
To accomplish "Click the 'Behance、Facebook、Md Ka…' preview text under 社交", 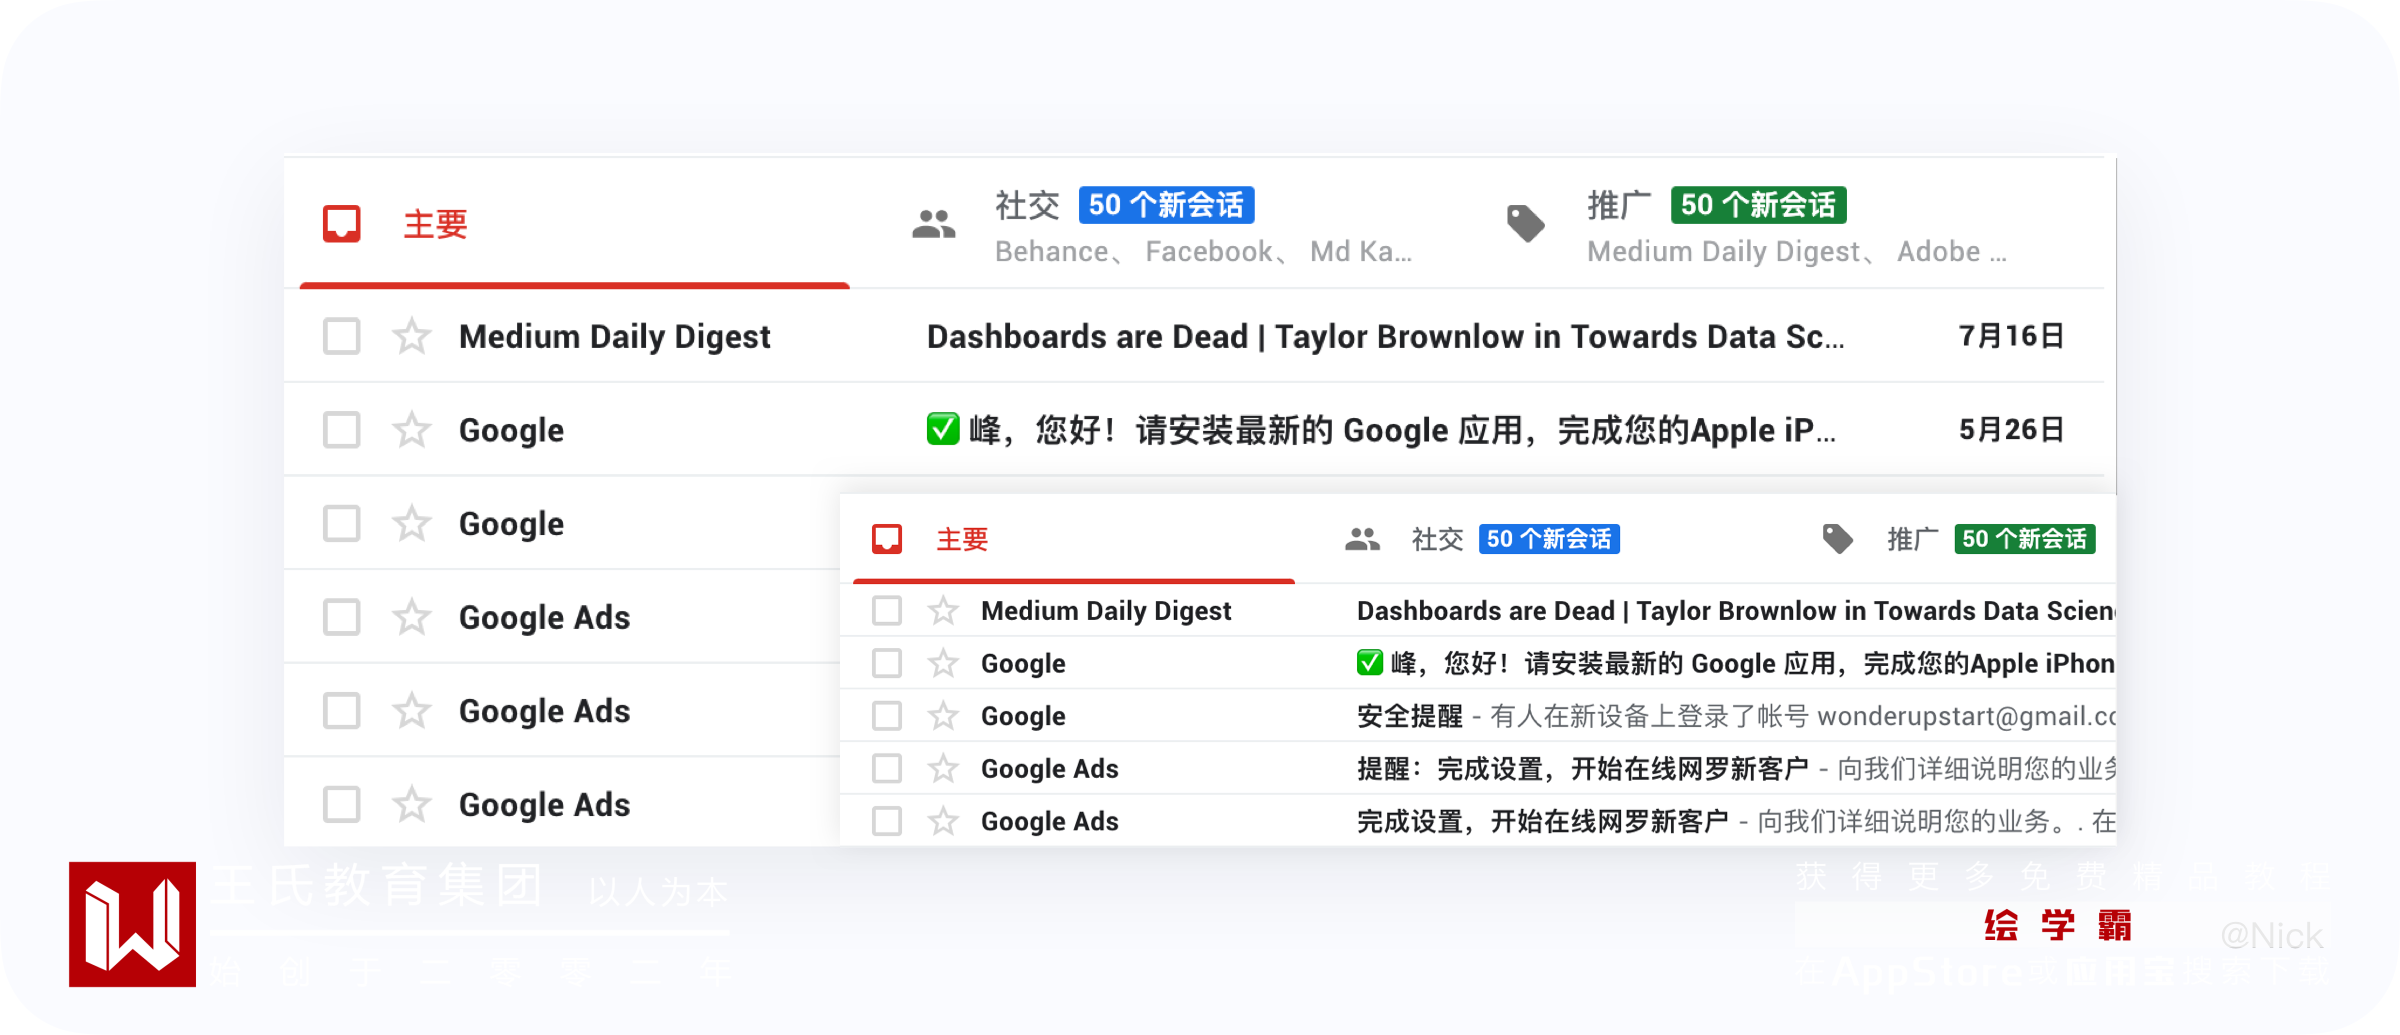I will click(1204, 252).
